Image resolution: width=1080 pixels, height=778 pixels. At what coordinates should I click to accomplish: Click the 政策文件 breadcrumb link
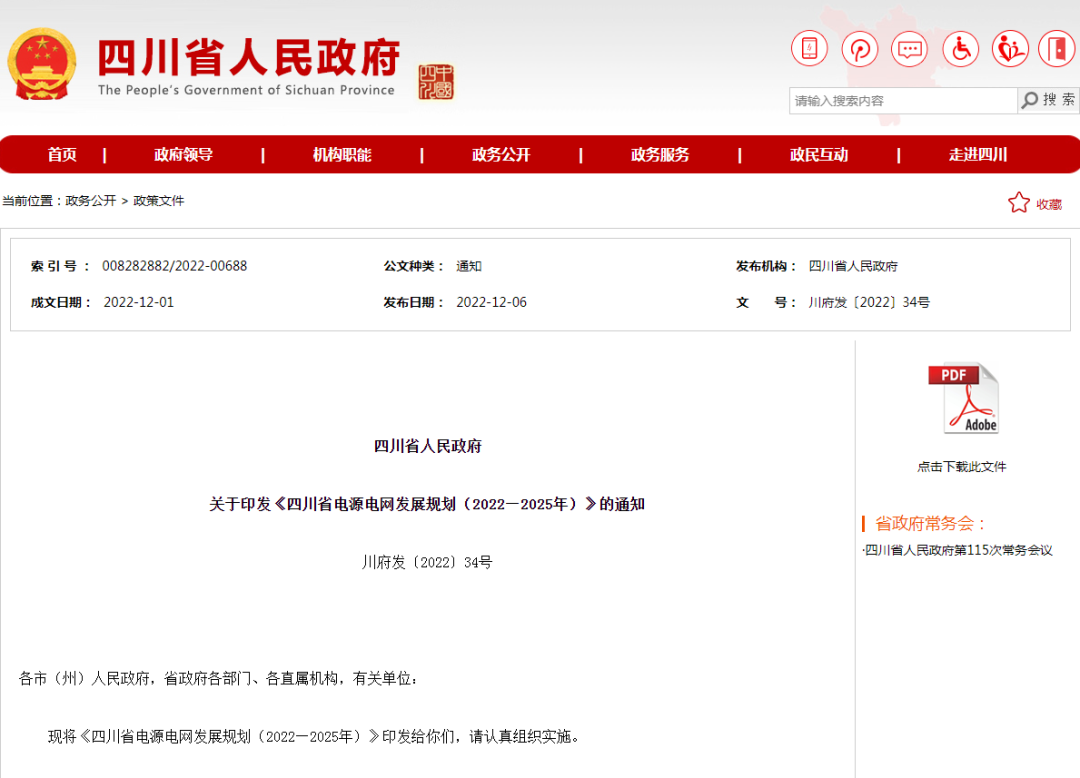159,201
